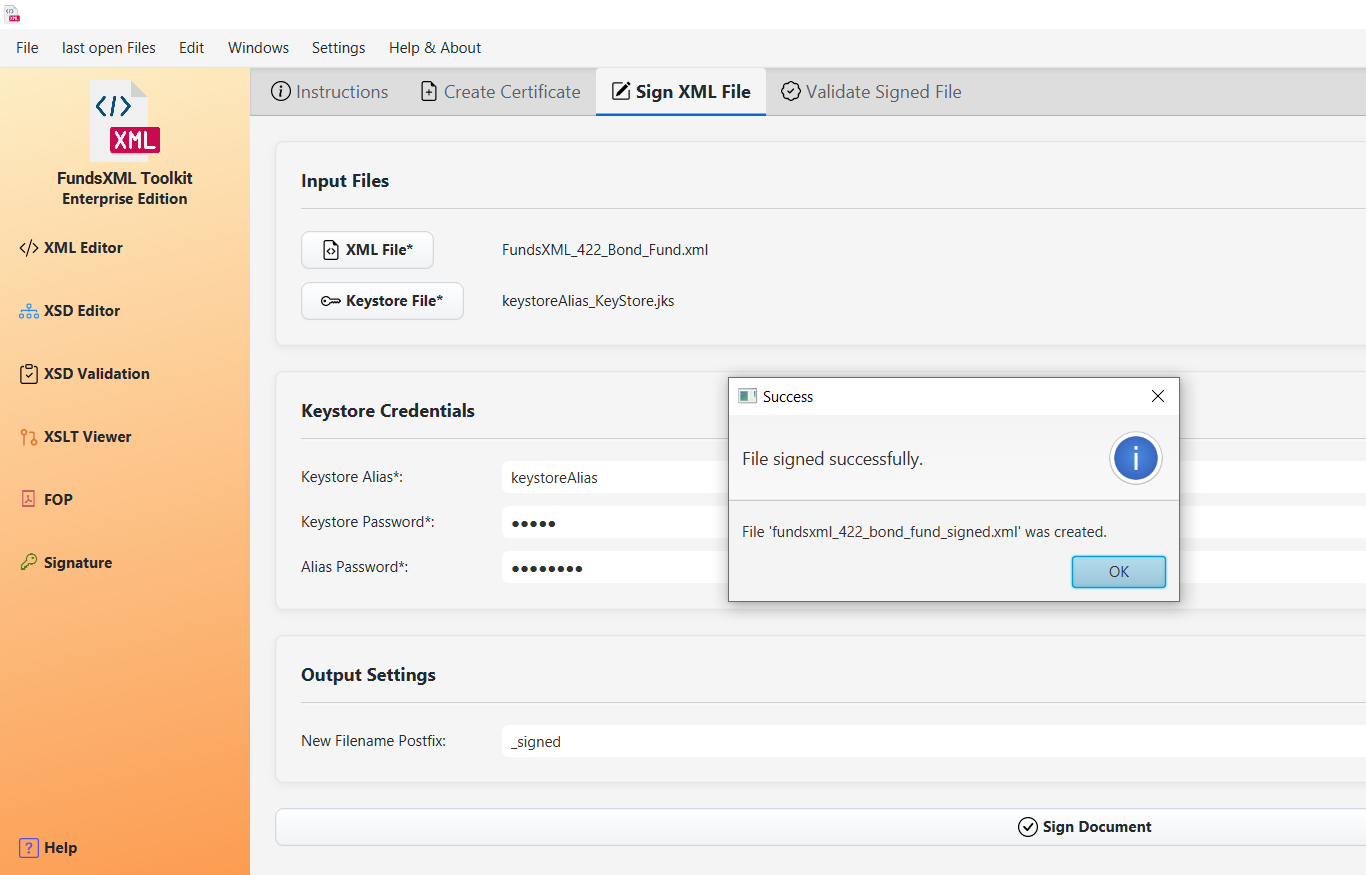Click the New Filename Postfix field
Screen dimensions: 1366x875
(934, 742)
